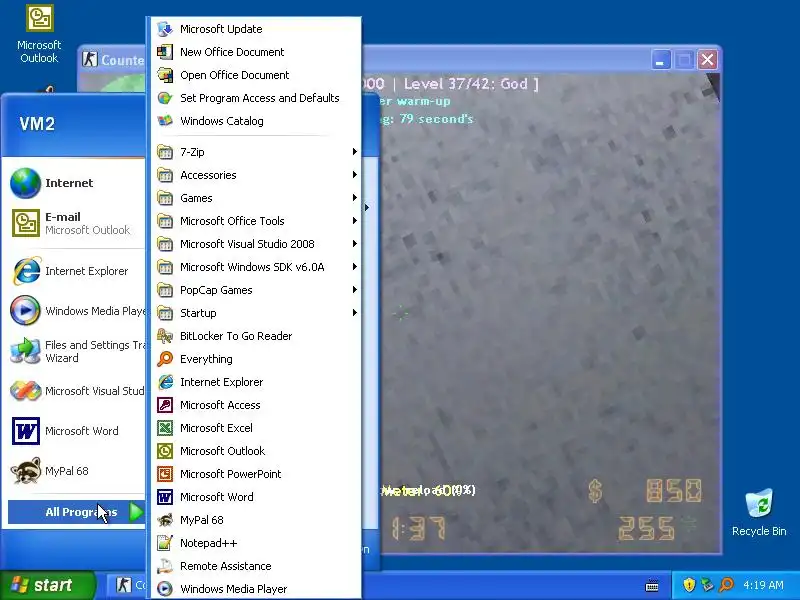
Task: Click the VM2 user name header
Action: pyautogui.click(x=37, y=123)
